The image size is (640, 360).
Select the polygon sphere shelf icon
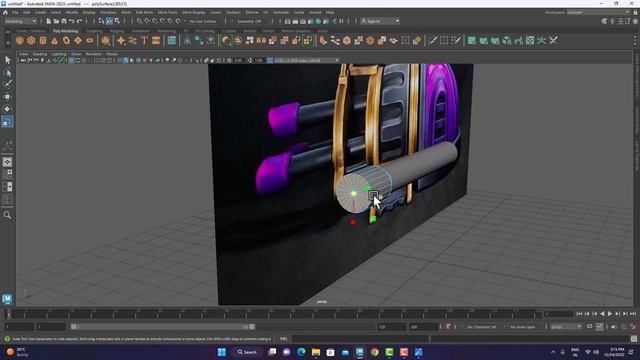[x=20, y=40]
